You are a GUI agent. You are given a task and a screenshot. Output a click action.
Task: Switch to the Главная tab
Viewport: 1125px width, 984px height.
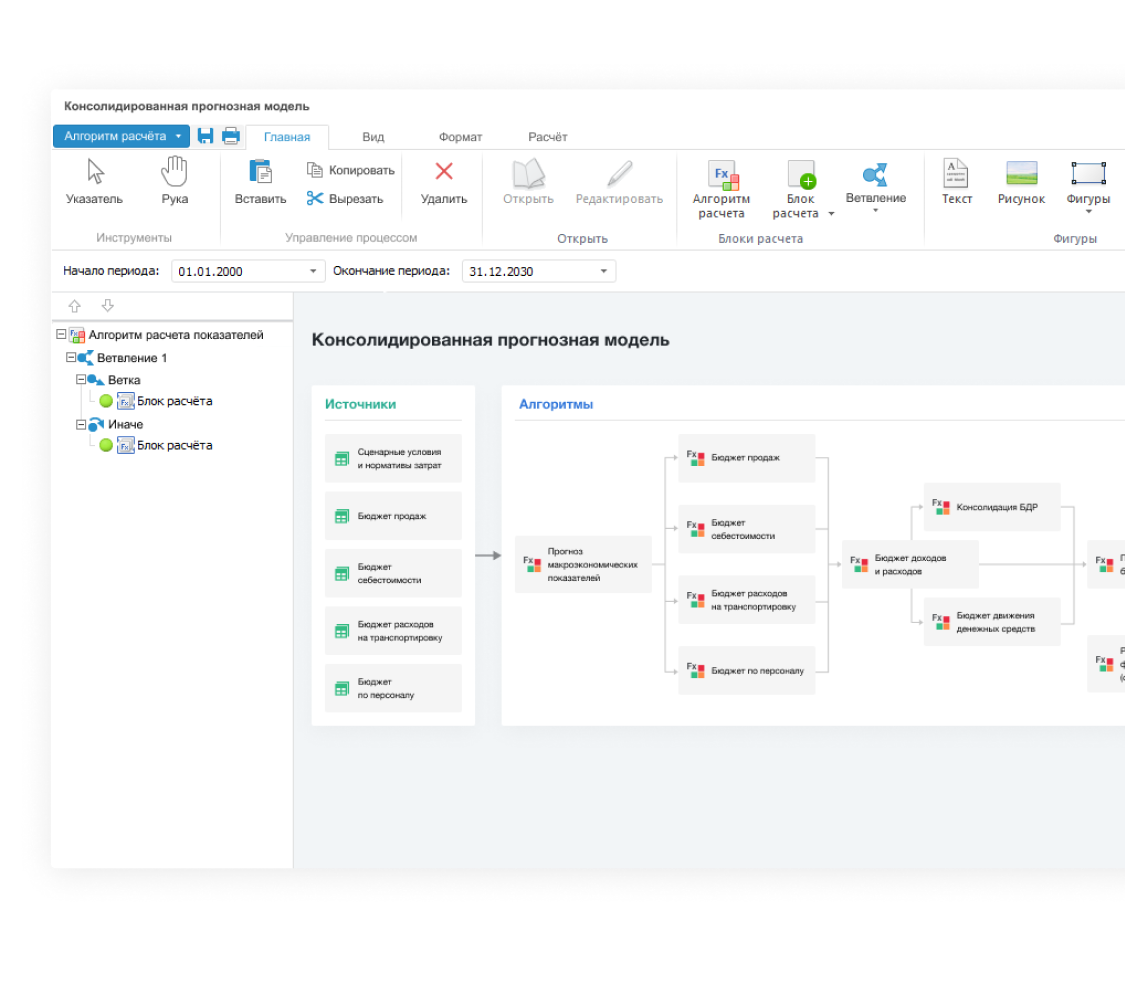click(287, 137)
